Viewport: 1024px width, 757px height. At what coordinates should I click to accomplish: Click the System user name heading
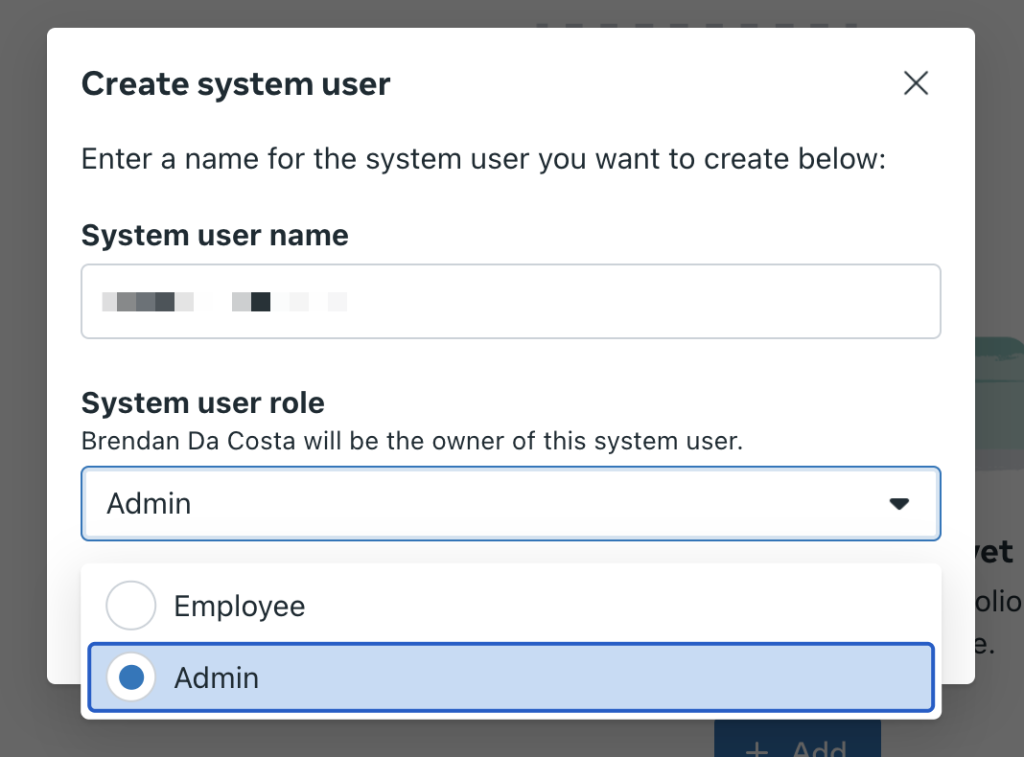[214, 235]
